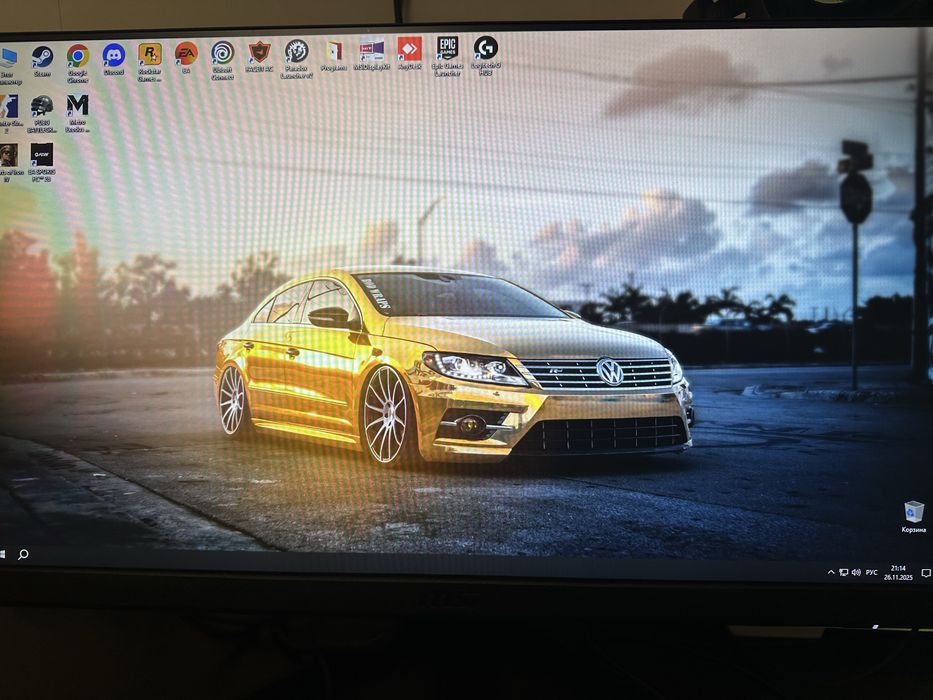Open the This PC computer icon
The width and height of the screenshot is (933, 700).
pyautogui.click(x=9, y=65)
